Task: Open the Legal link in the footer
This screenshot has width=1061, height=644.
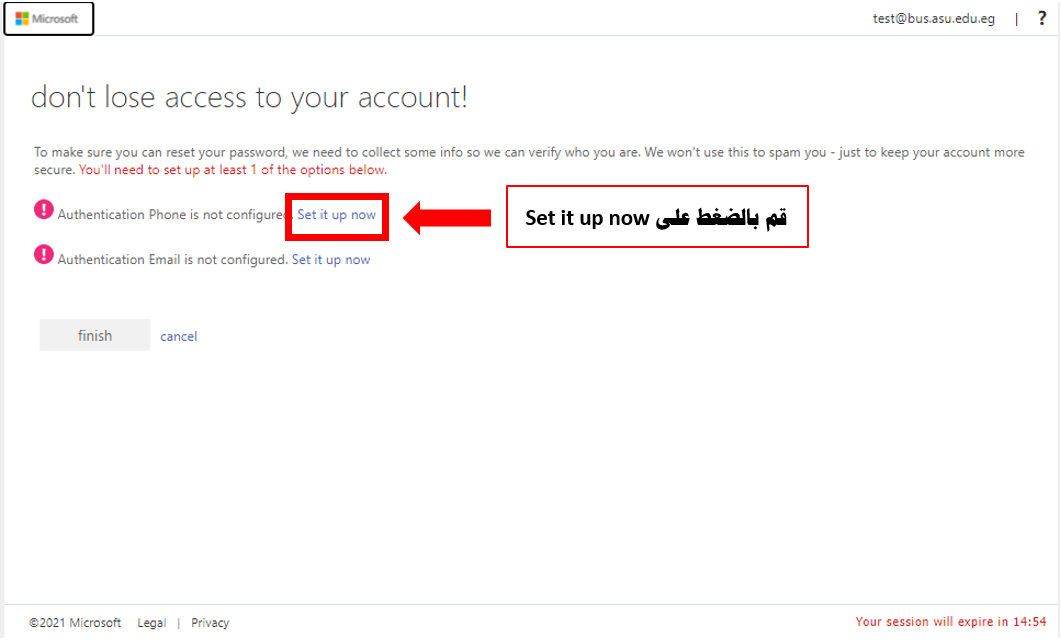Action: 152,622
